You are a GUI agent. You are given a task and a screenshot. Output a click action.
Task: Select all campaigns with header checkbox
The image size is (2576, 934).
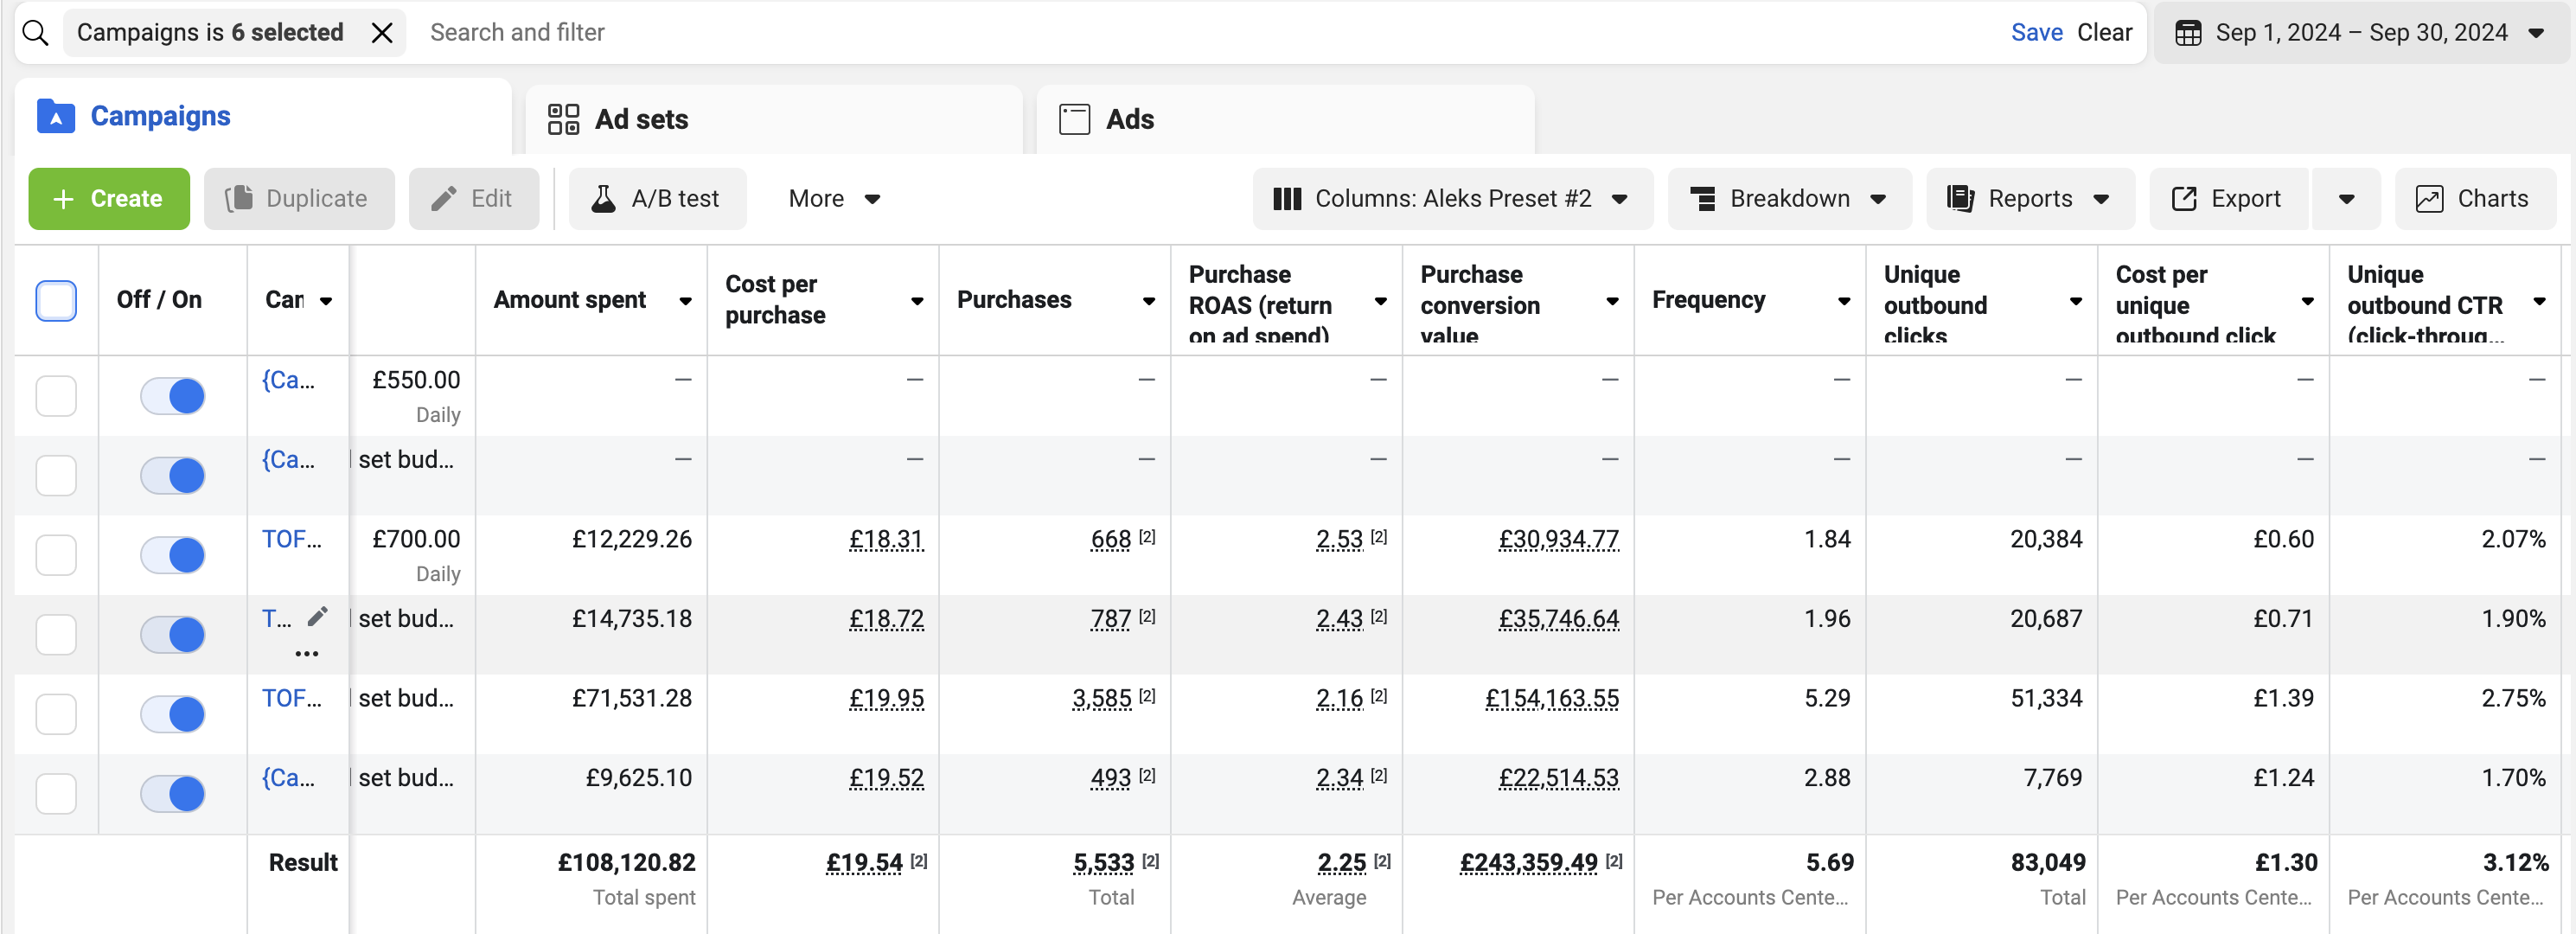tap(56, 300)
